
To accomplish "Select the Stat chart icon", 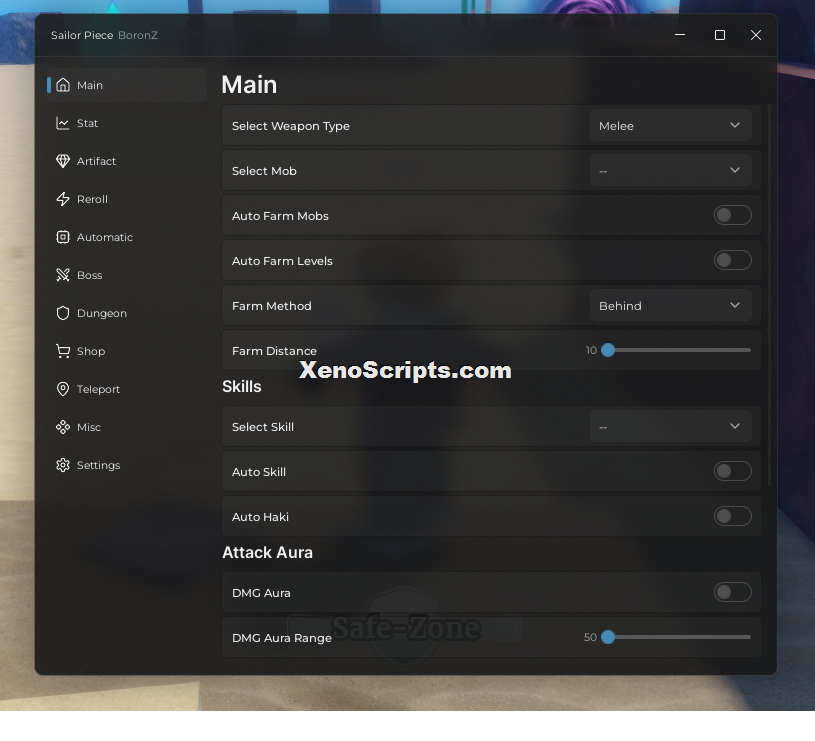I will pyautogui.click(x=63, y=123).
